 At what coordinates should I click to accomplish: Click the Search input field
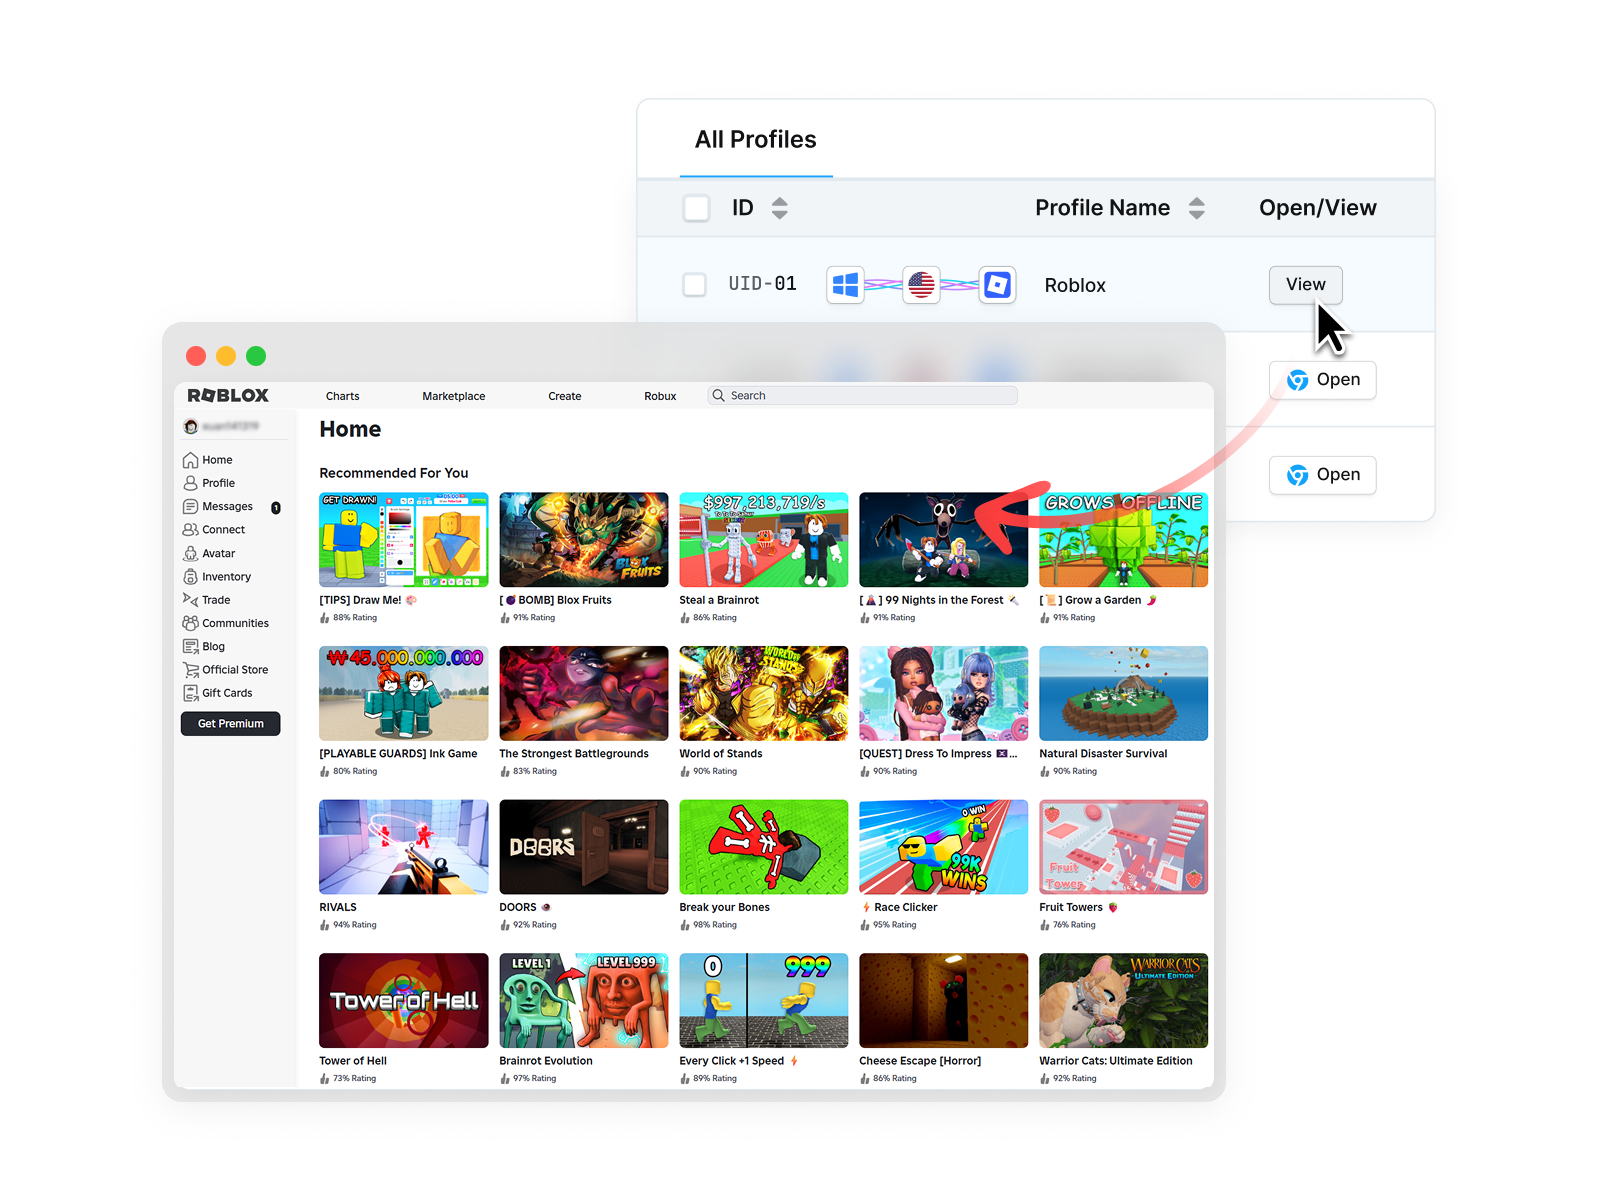click(x=863, y=396)
